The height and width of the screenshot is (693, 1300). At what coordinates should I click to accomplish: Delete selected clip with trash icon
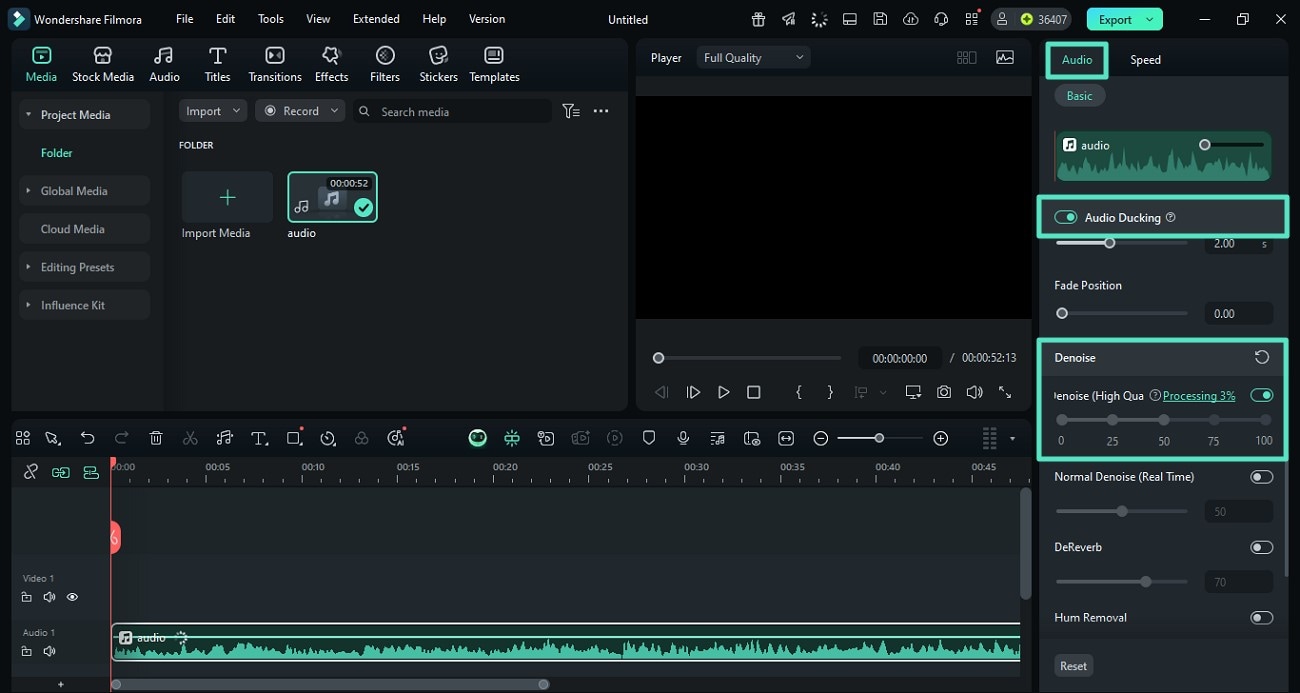tap(156, 438)
